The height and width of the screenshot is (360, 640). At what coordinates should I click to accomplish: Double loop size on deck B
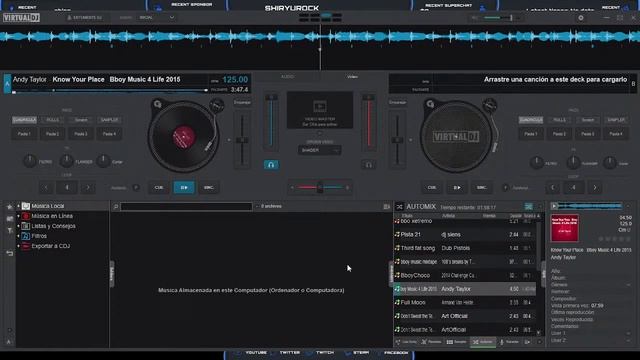(x=595, y=187)
